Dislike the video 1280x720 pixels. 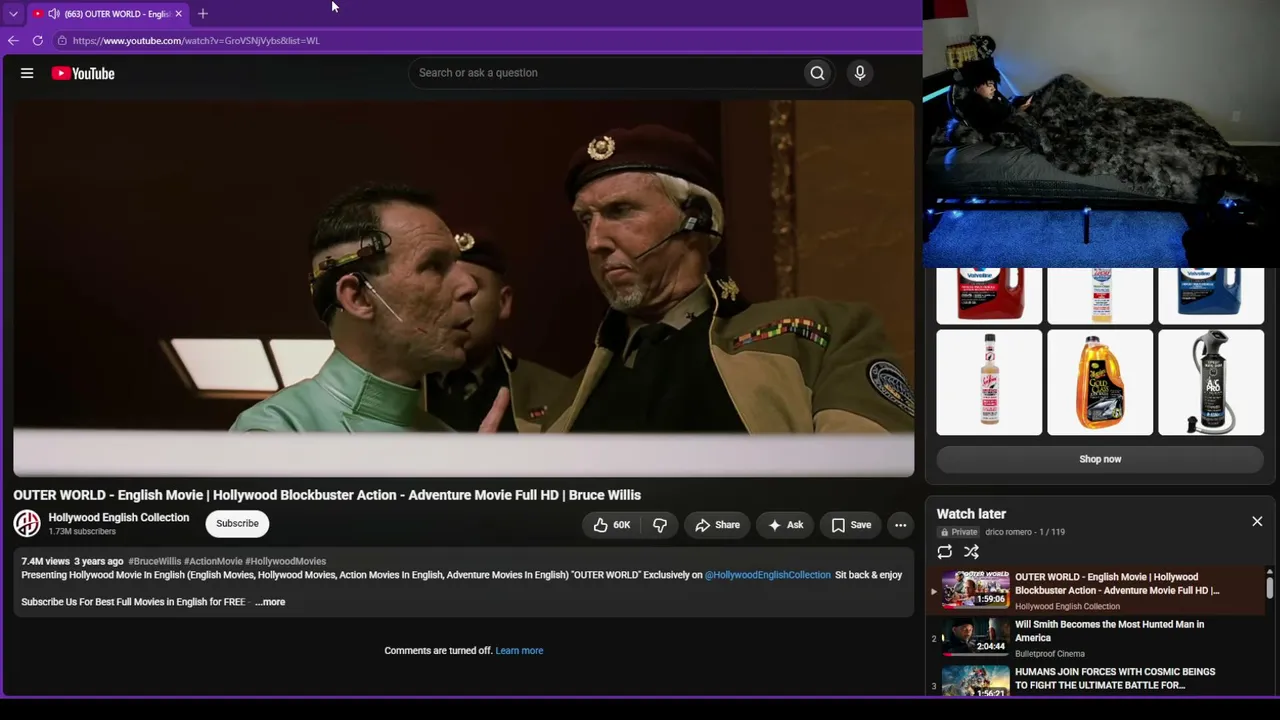pyautogui.click(x=659, y=525)
